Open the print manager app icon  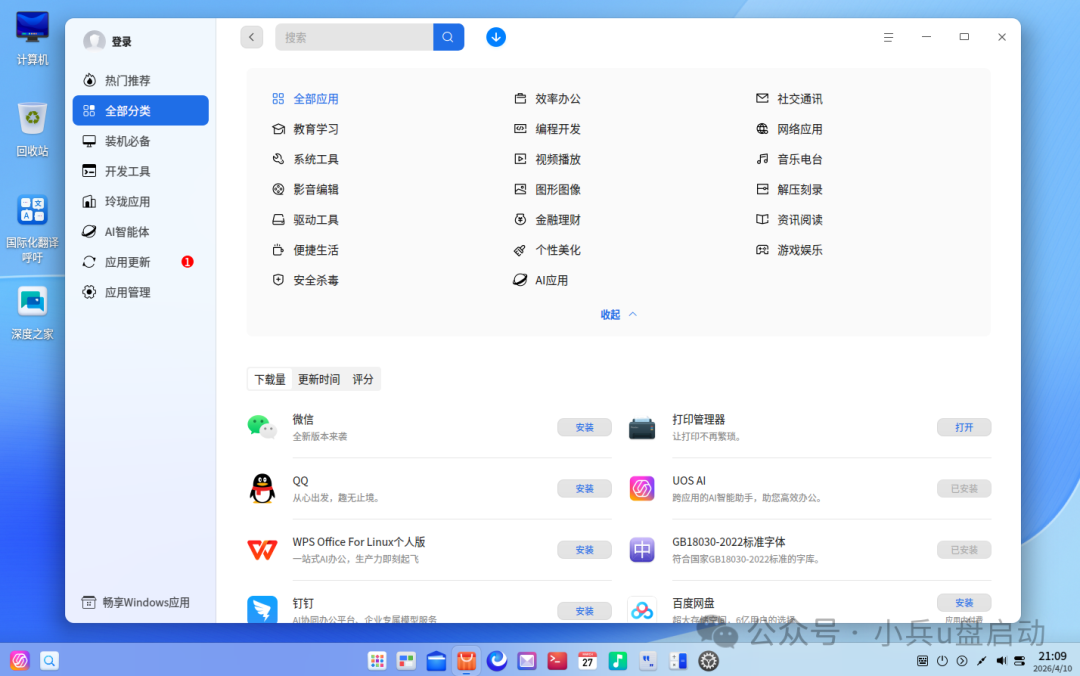pyautogui.click(x=642, y=428)
